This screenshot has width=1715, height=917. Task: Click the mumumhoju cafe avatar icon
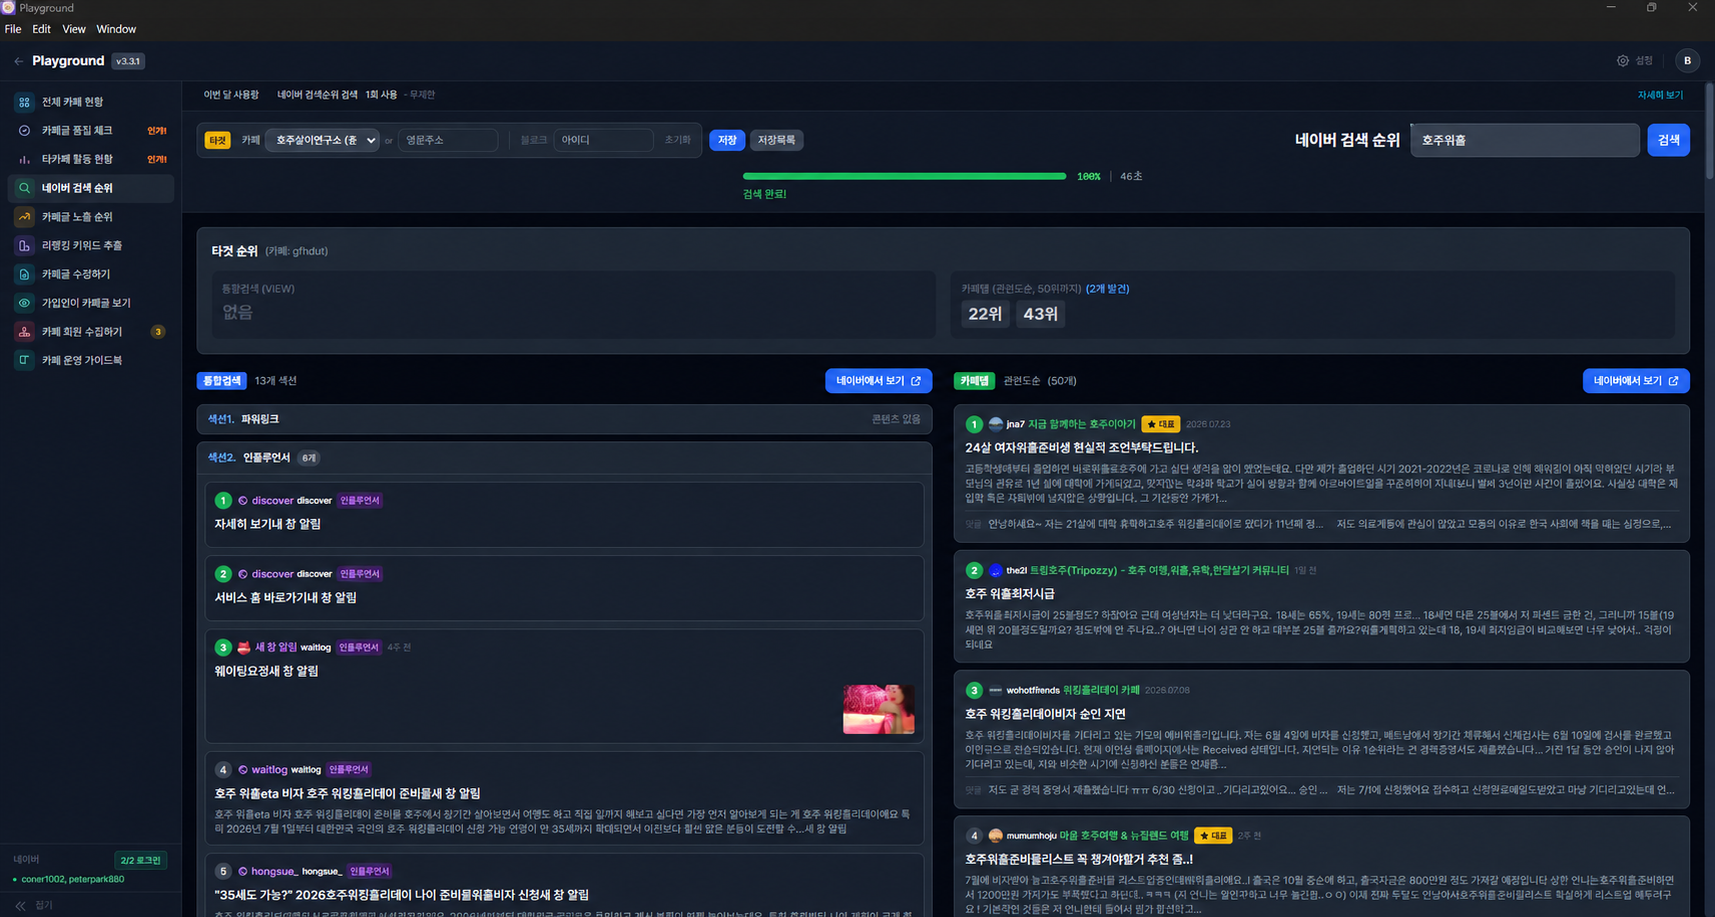tap(995, 835)
